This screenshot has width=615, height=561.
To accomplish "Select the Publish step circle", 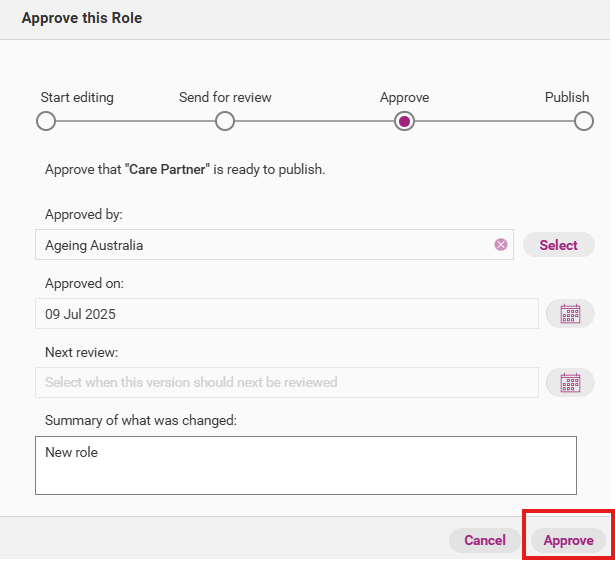I will 584,121.
